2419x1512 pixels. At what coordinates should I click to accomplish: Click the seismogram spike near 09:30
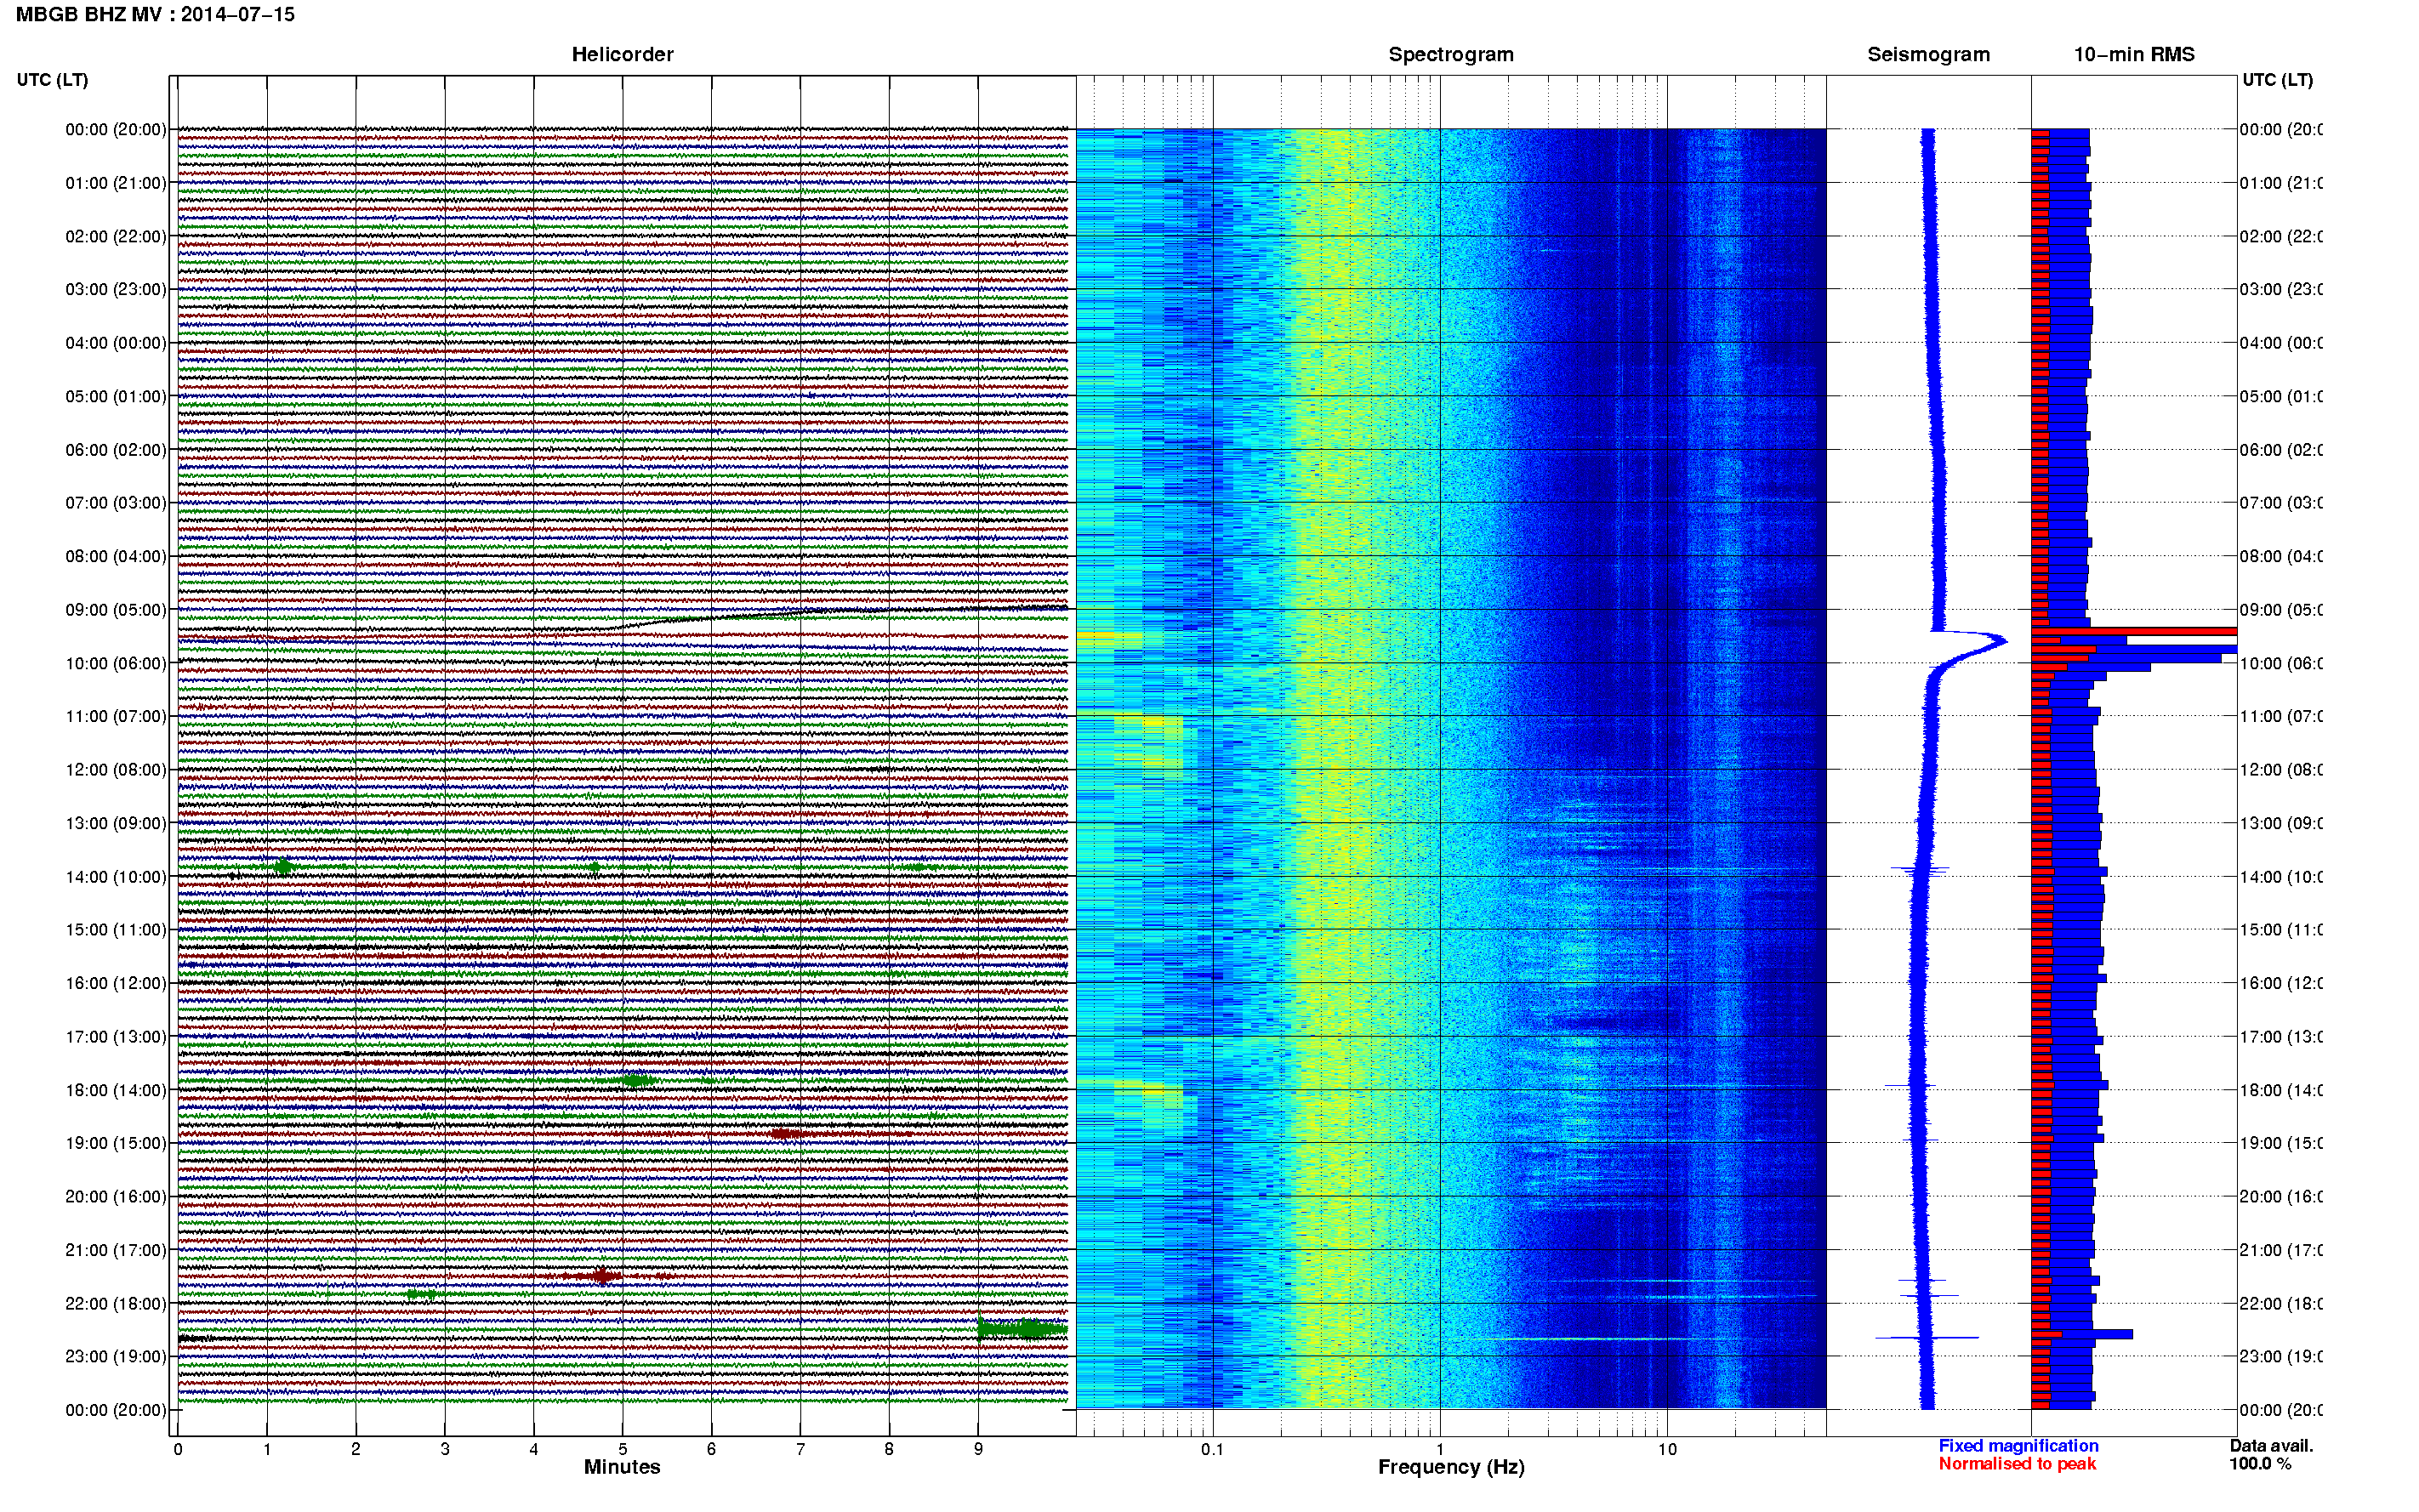[1970, 642]
